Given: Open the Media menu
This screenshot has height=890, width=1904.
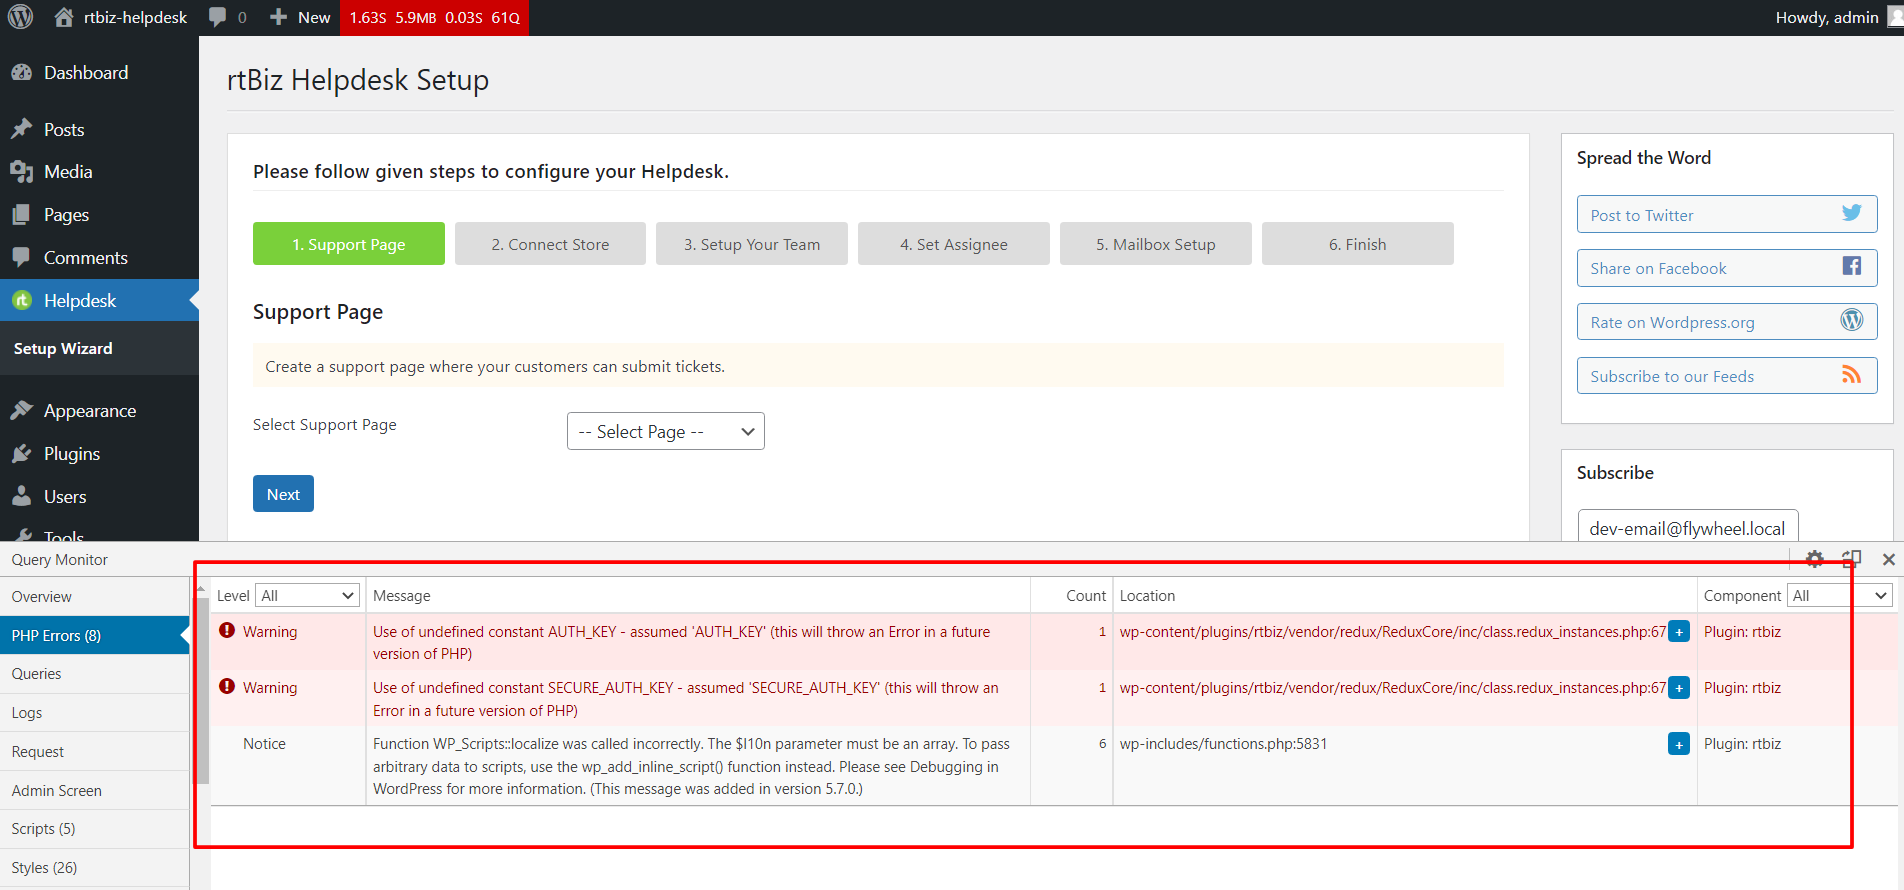Looking at the screenshot, I should (99, 172).
